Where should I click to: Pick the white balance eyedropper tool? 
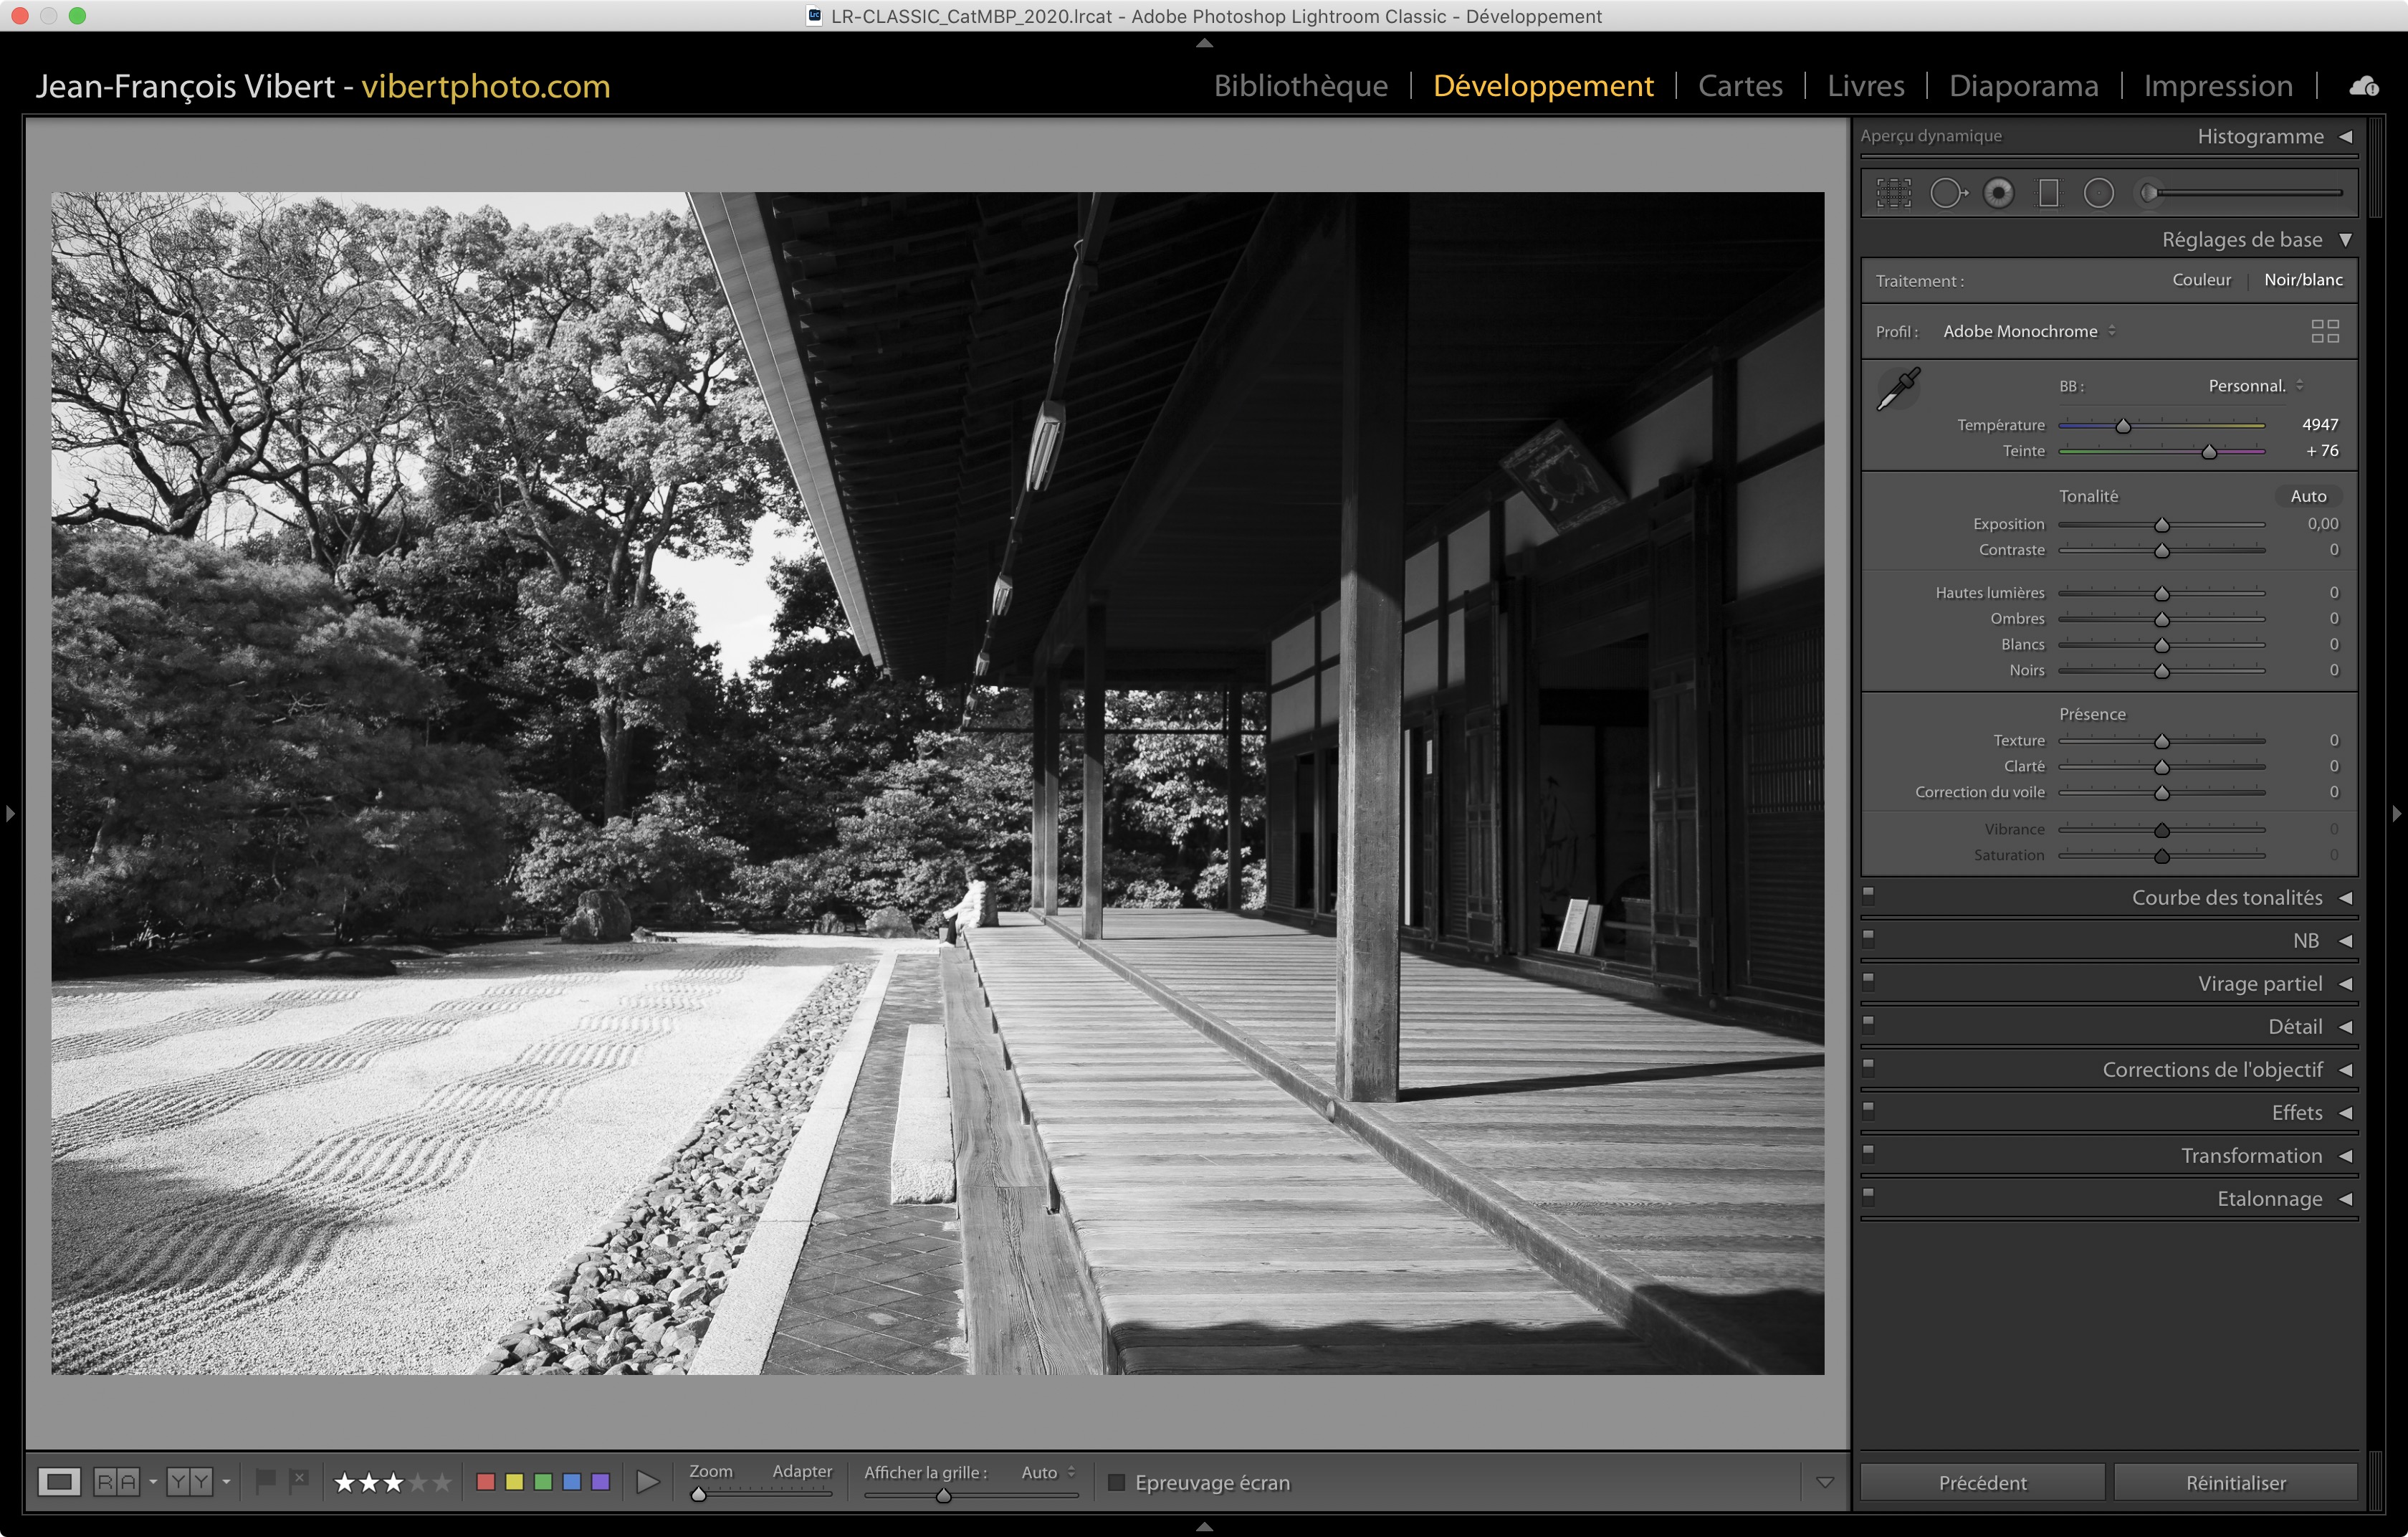1897,389
